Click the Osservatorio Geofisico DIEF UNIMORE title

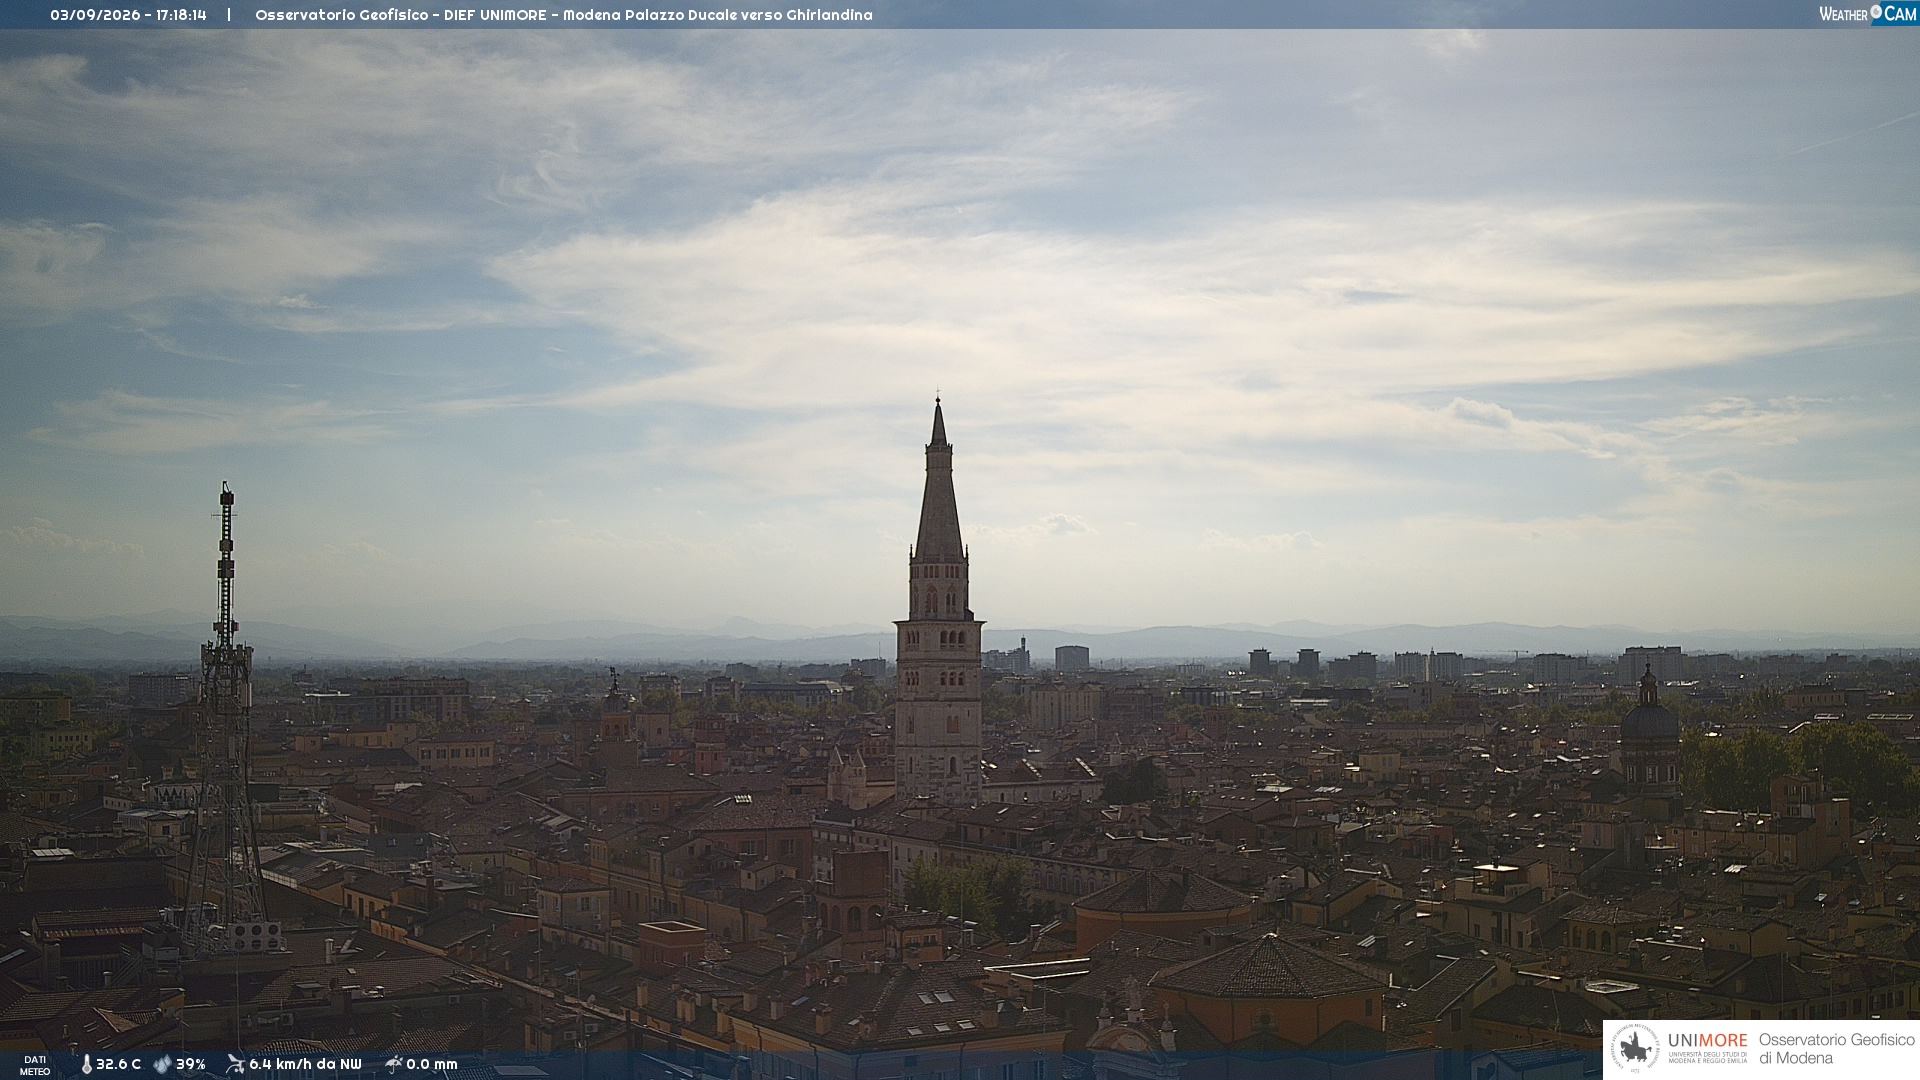(564, 15)
